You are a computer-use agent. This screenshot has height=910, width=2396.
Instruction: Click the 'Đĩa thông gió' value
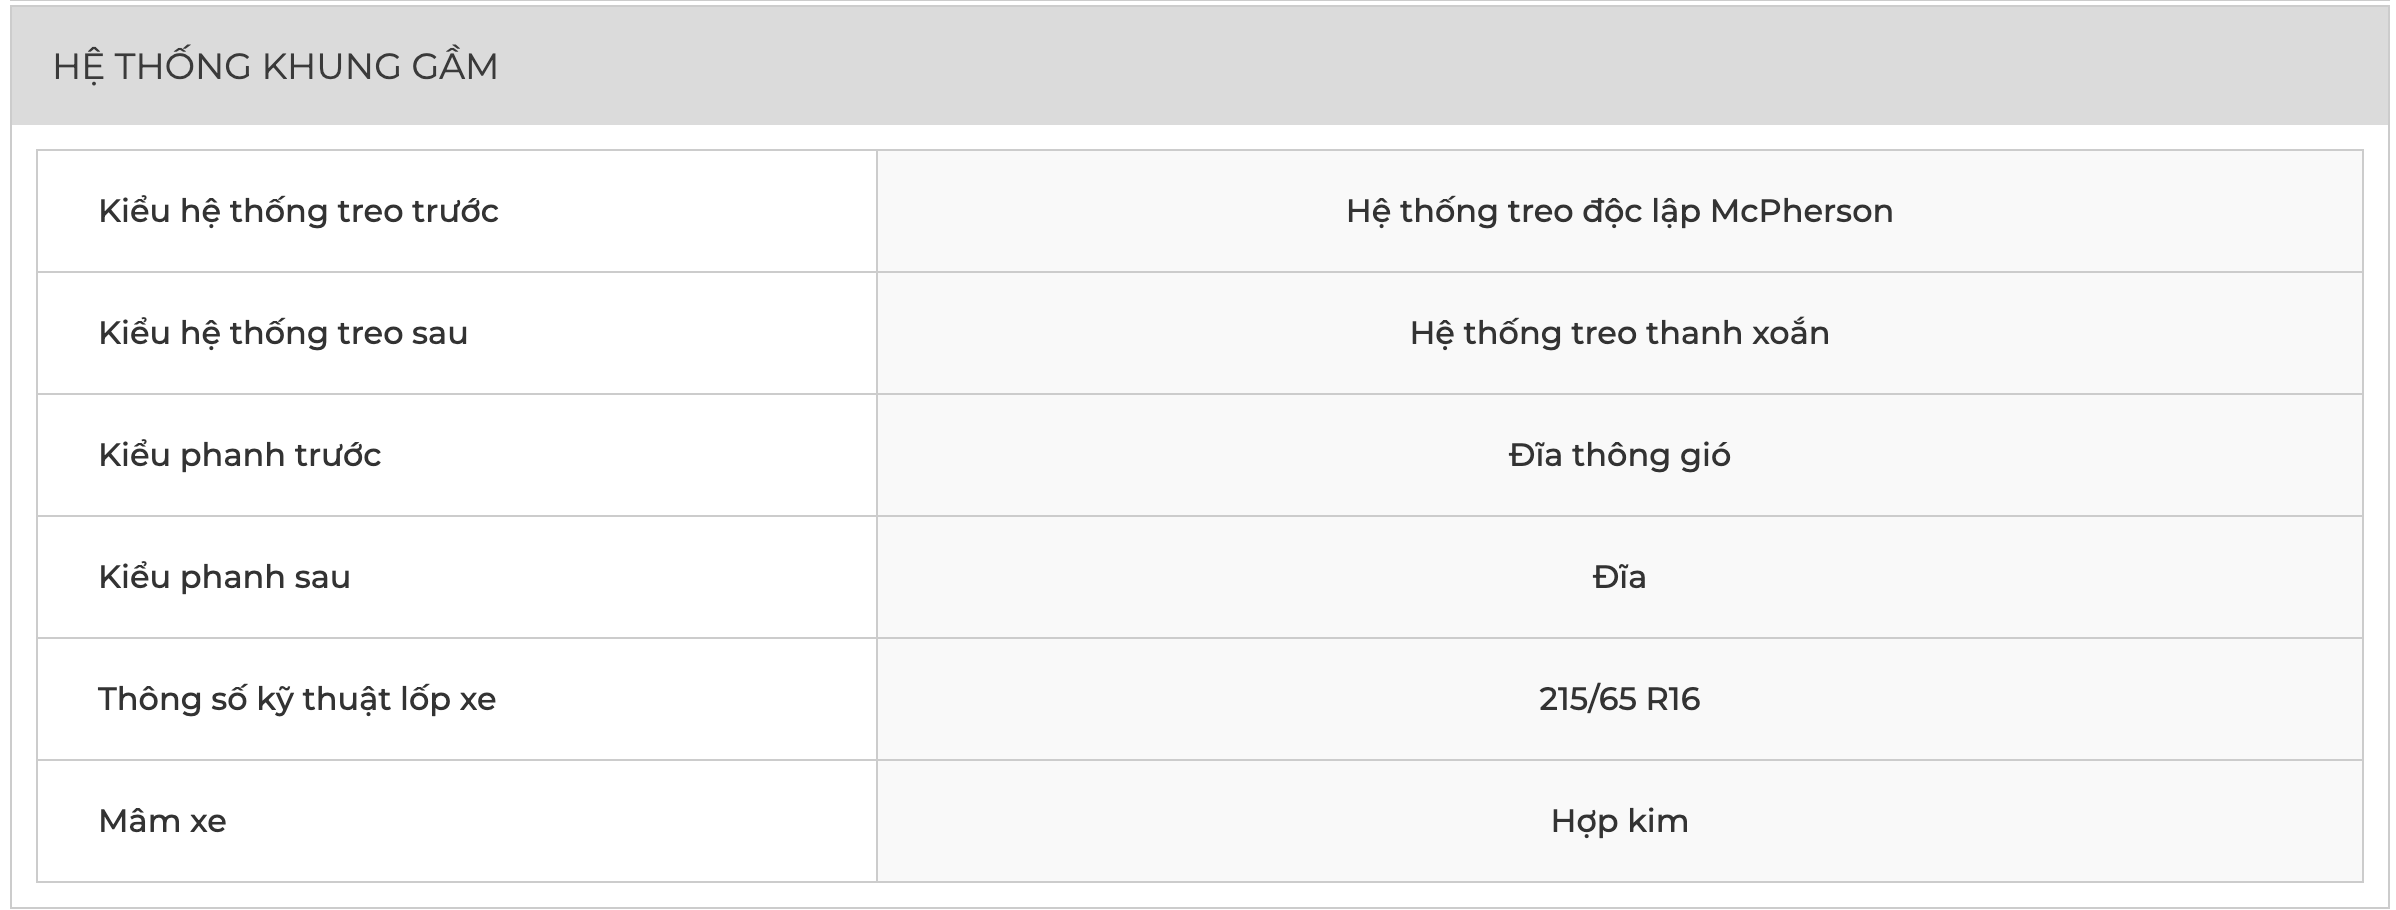1619,456
